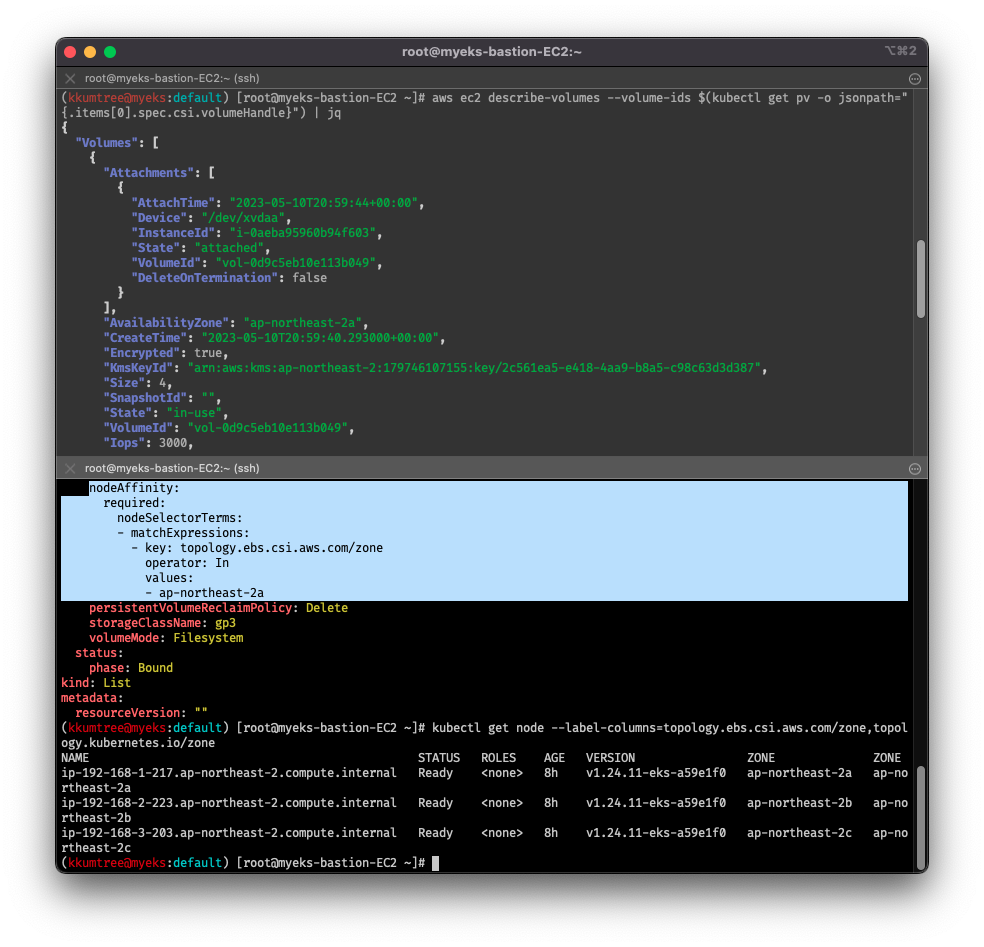Click the persistentVolumeReclaimPolicy: Delete line
The width and height of the screenshot is (984, 947).
[218, 609]
